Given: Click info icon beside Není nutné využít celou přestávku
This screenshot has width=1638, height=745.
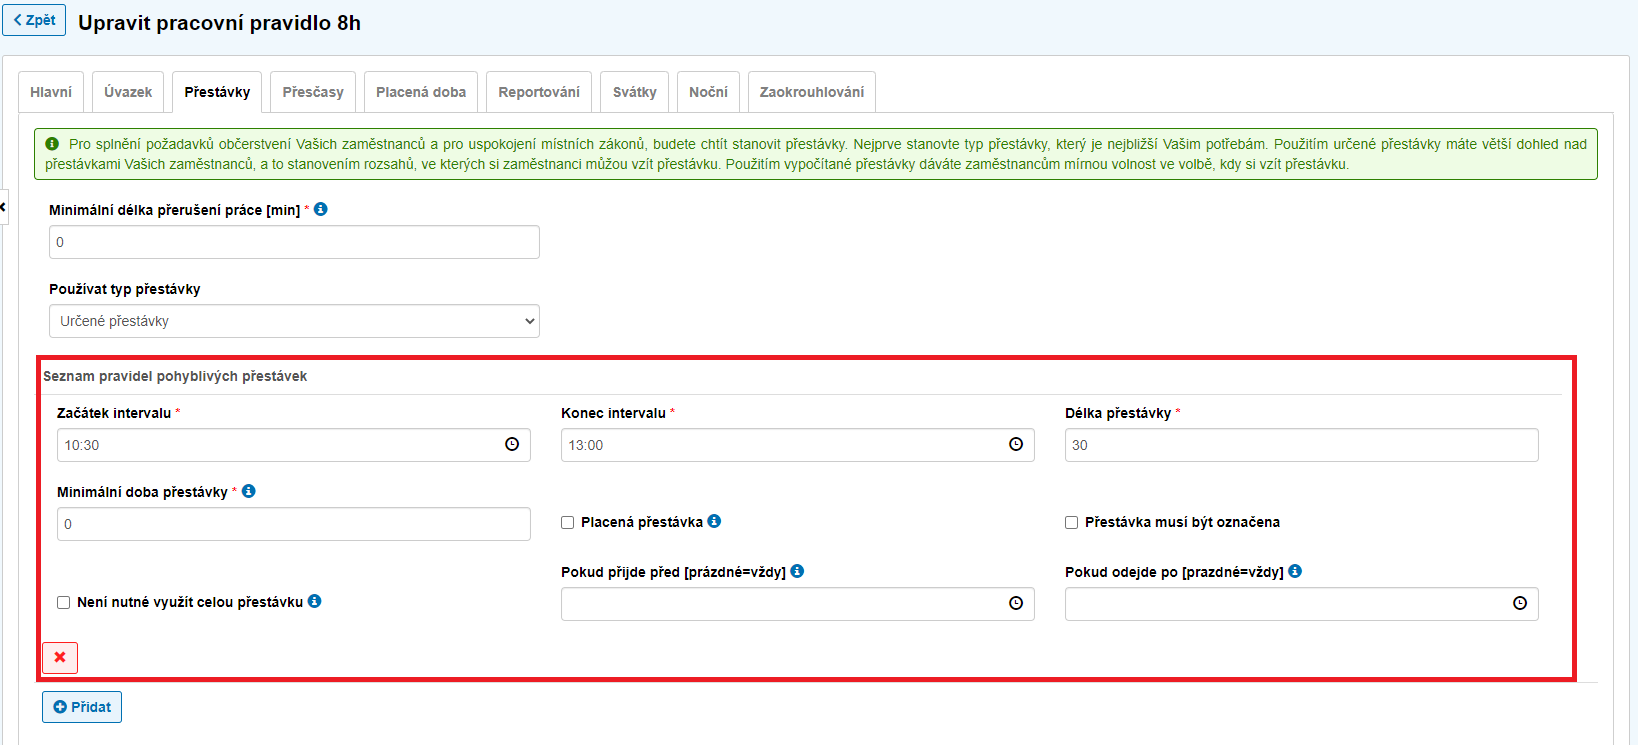Looking at the screenshot, I should coord(315,601).
